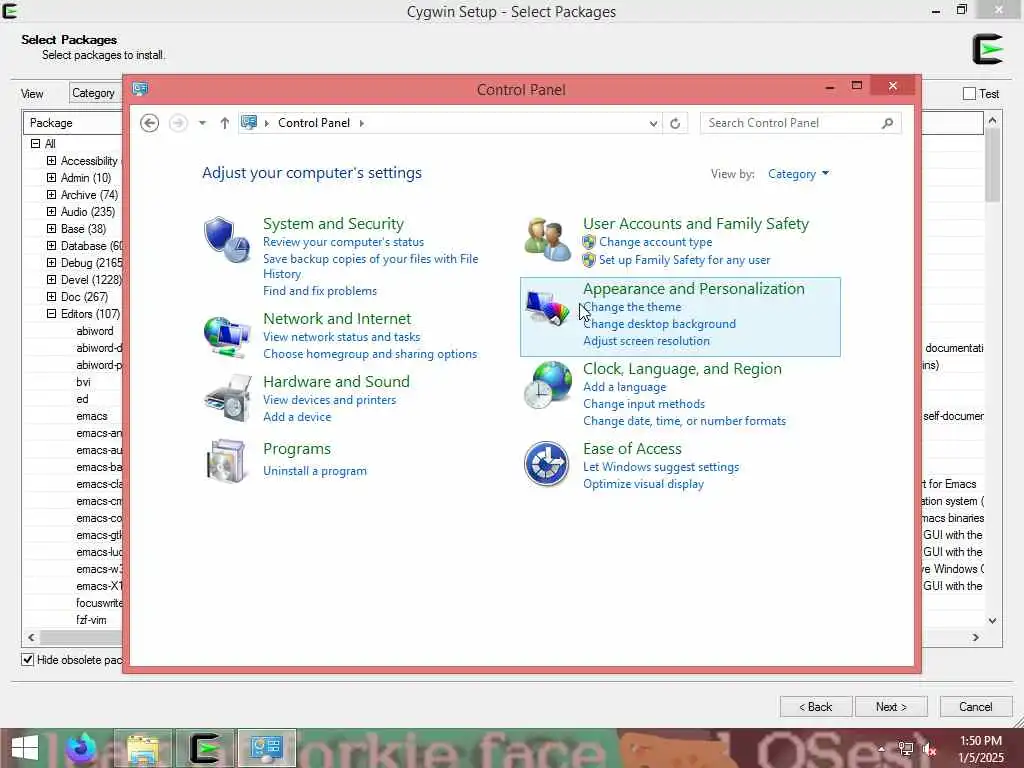
Task: Click the Back arrow in Control Panel
Action: tap(150, 123)
